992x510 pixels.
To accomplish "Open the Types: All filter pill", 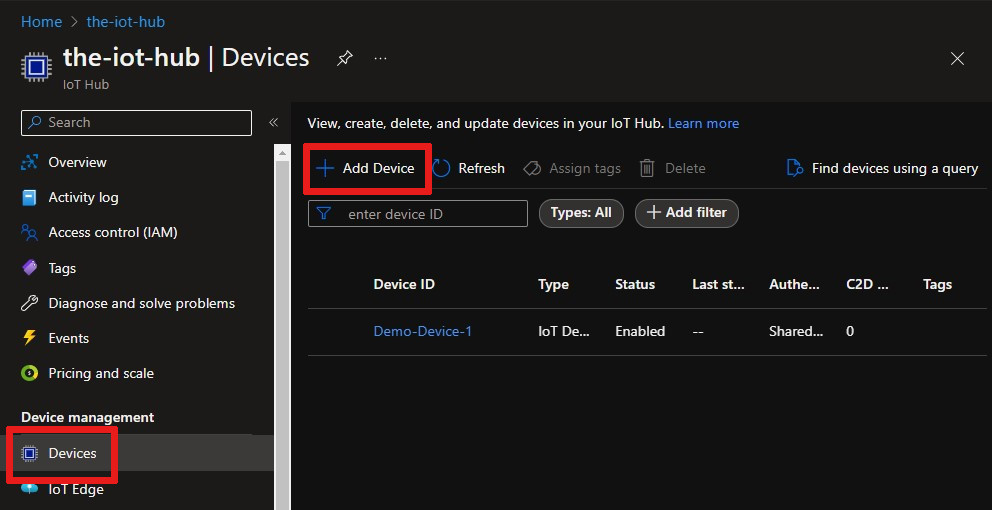I will (x=581, y=213).
